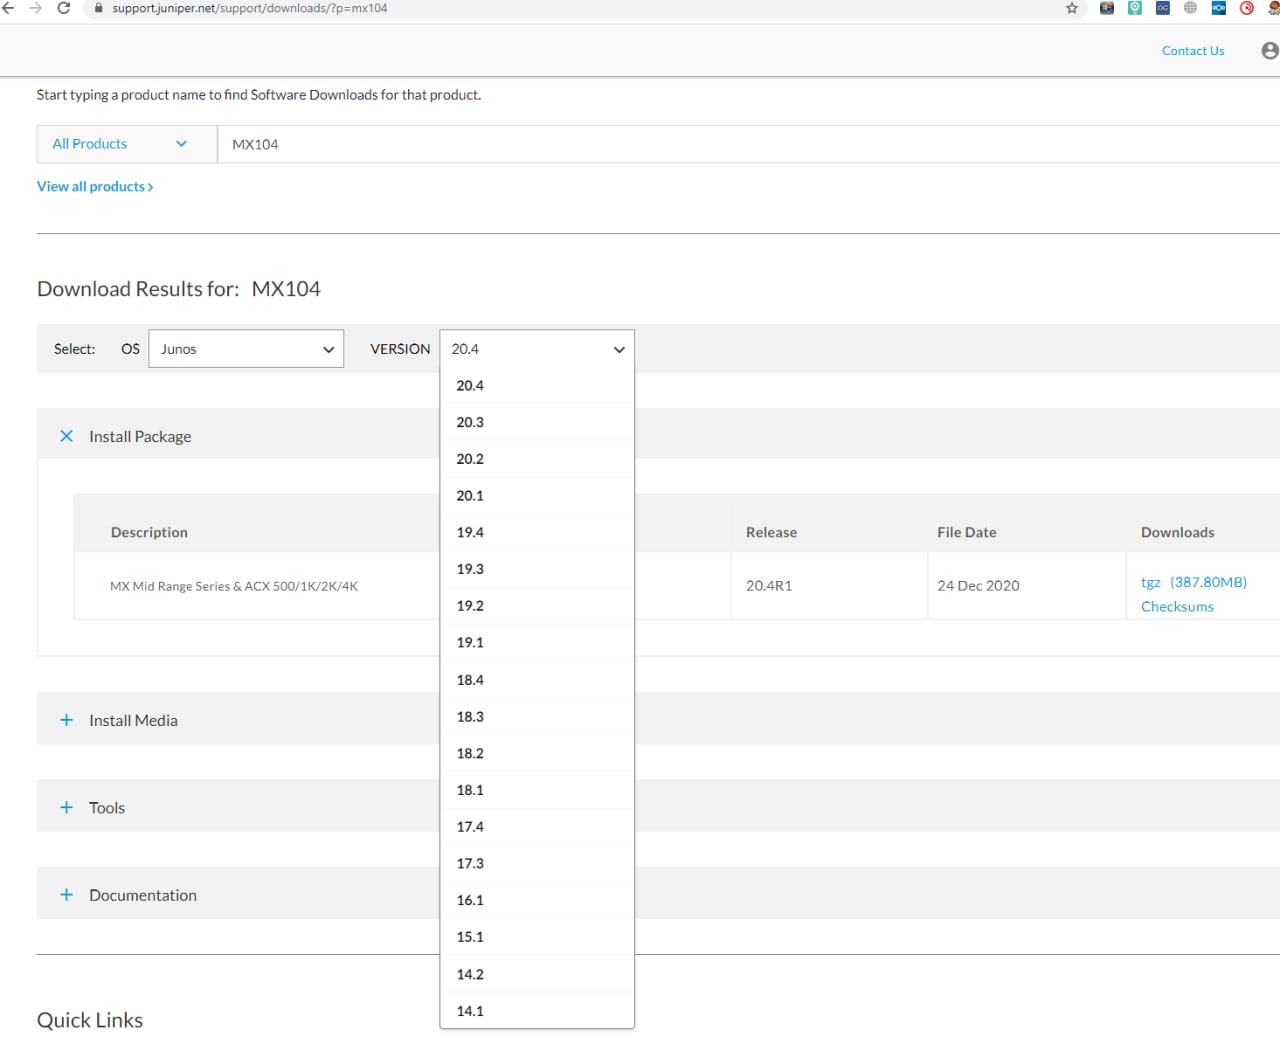Screen dimensions: 1280x1037
Task: Click the Contact Us link
Action: pyautogui.click(x=1193, y=51)
